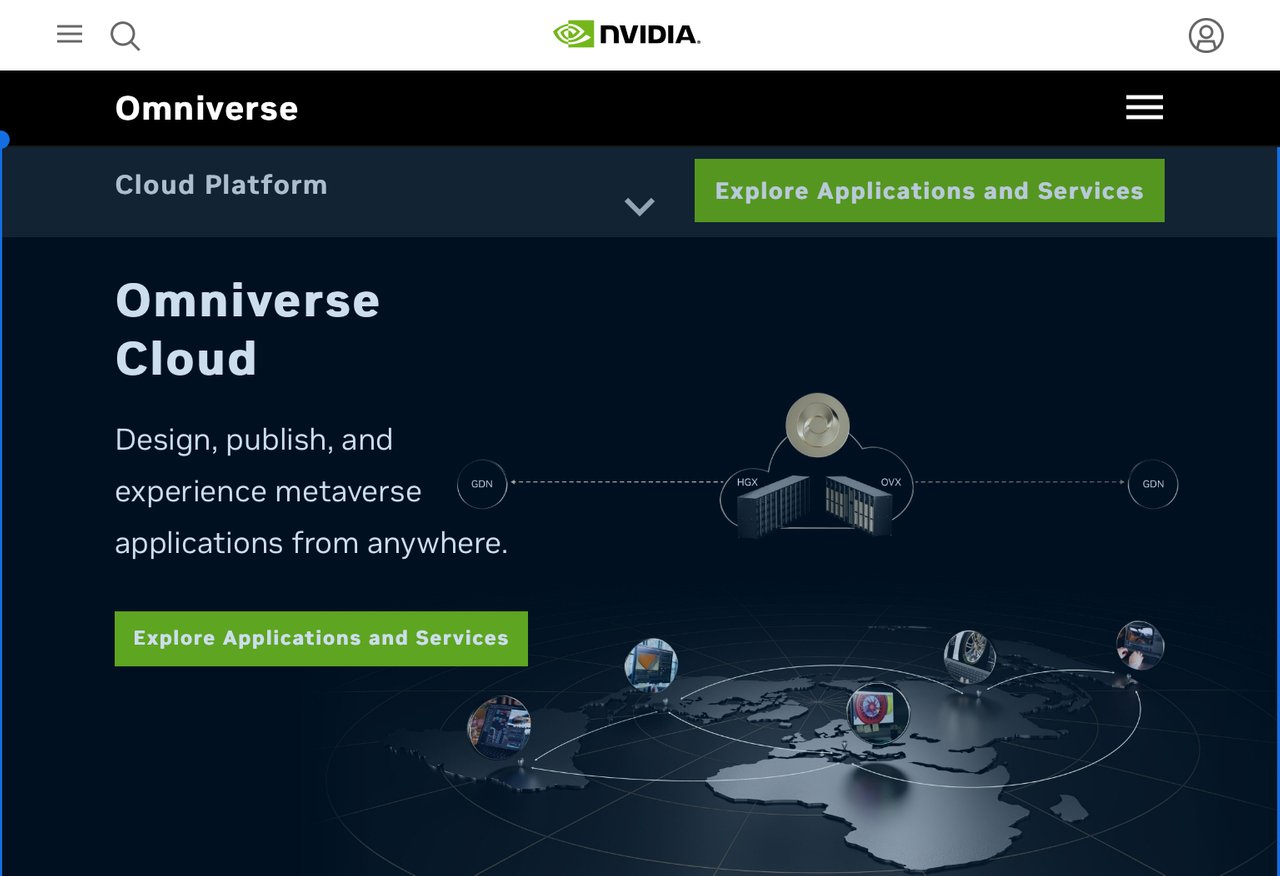1280x876 pixels.
Task: Open the Omniverse section hamburger menu
Action: [1144, 108]
